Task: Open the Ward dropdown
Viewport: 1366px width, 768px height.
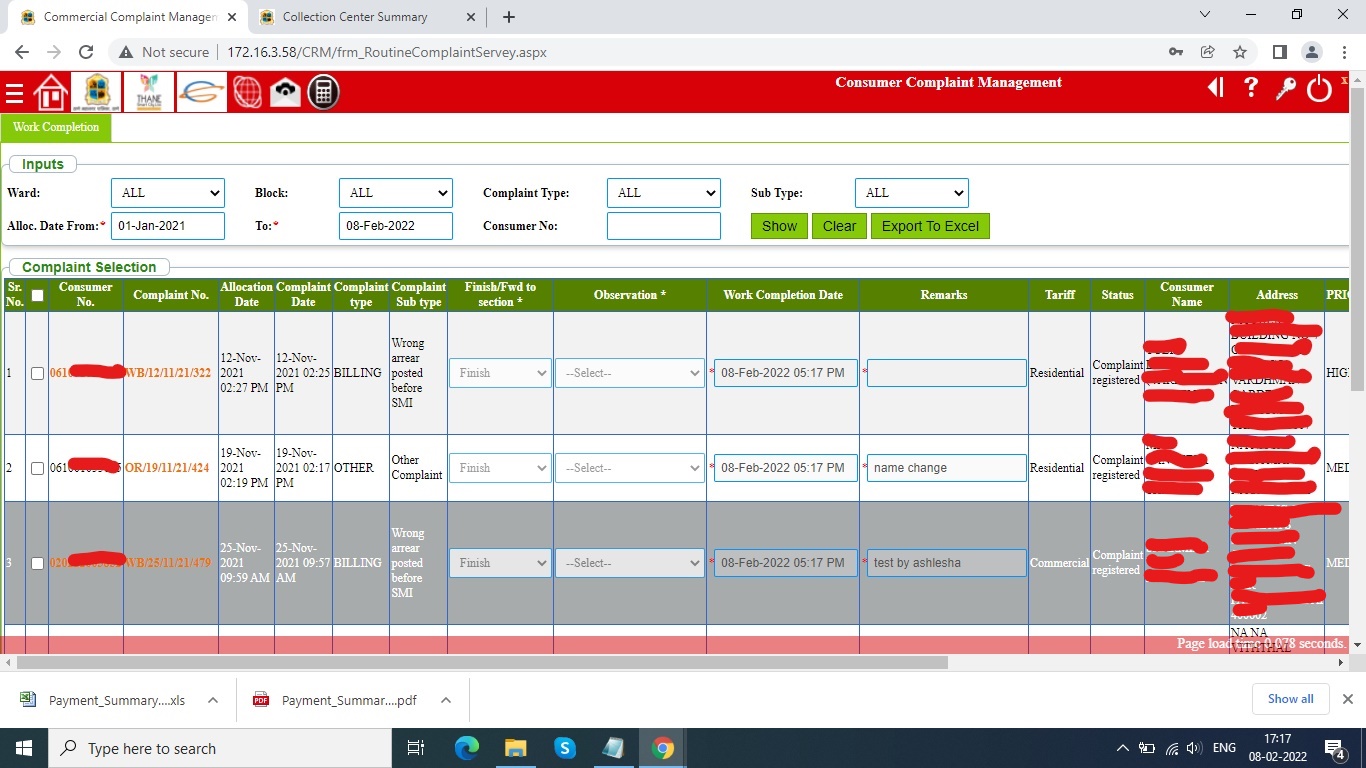Action: [168, 193]
